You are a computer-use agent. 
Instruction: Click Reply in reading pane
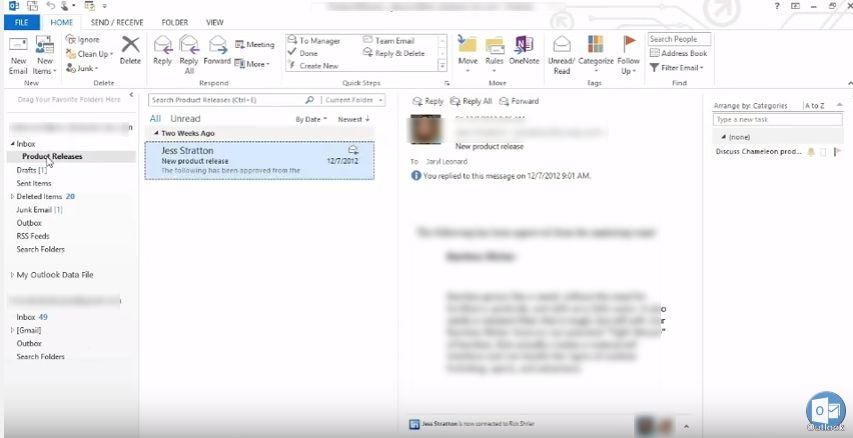(x=428, y=101)
